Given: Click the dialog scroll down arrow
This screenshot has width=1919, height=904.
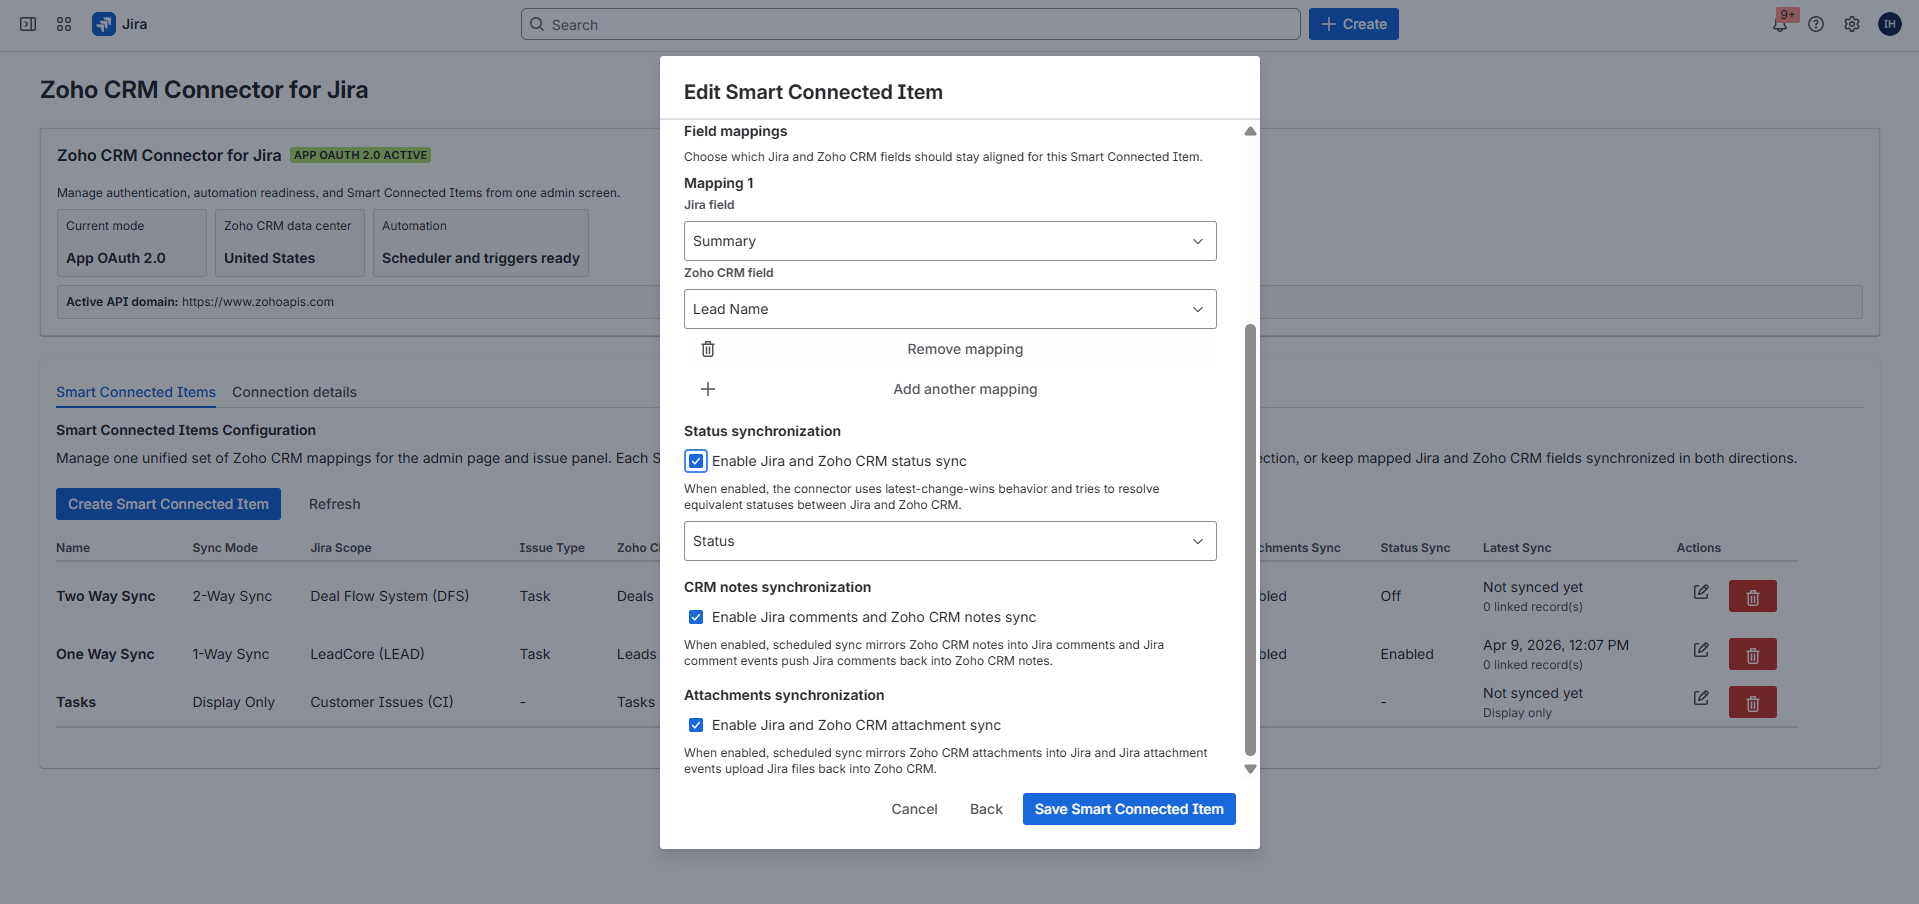Looking at the screenshot, I should [1250, 769].
